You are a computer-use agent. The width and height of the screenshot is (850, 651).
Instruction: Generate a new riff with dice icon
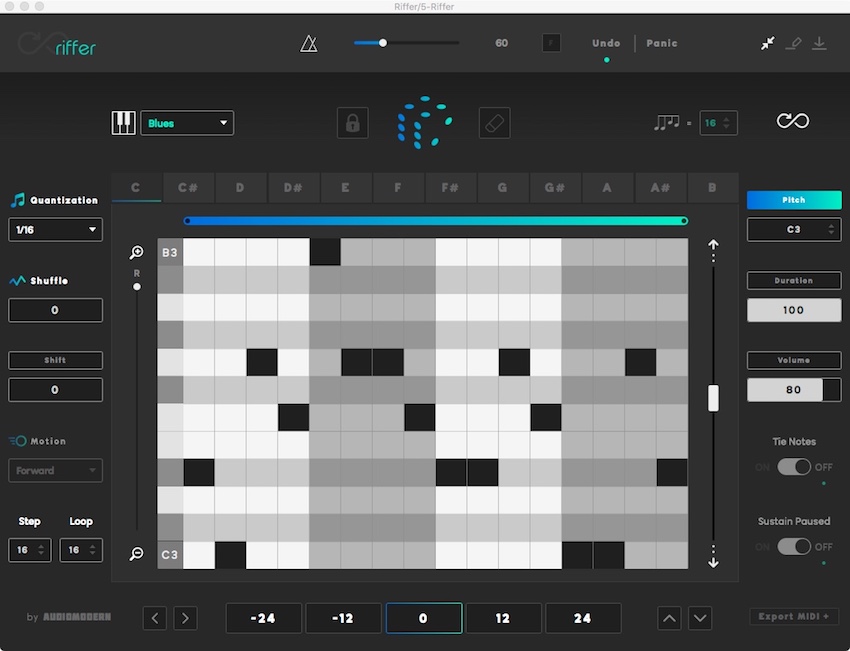[x=424, y=122]
